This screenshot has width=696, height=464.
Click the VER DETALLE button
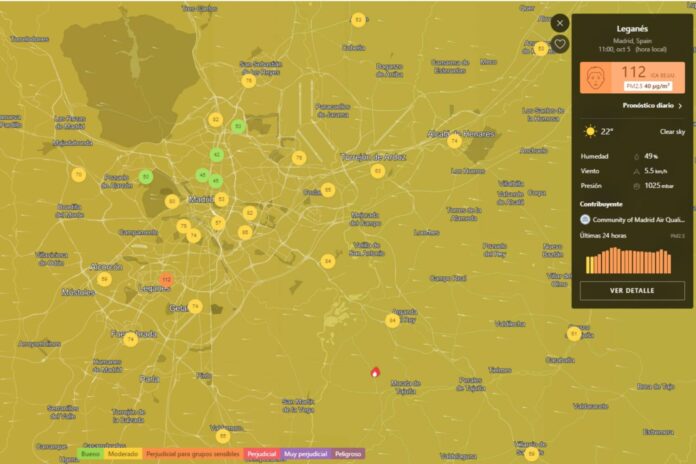[x=631, y=291]
